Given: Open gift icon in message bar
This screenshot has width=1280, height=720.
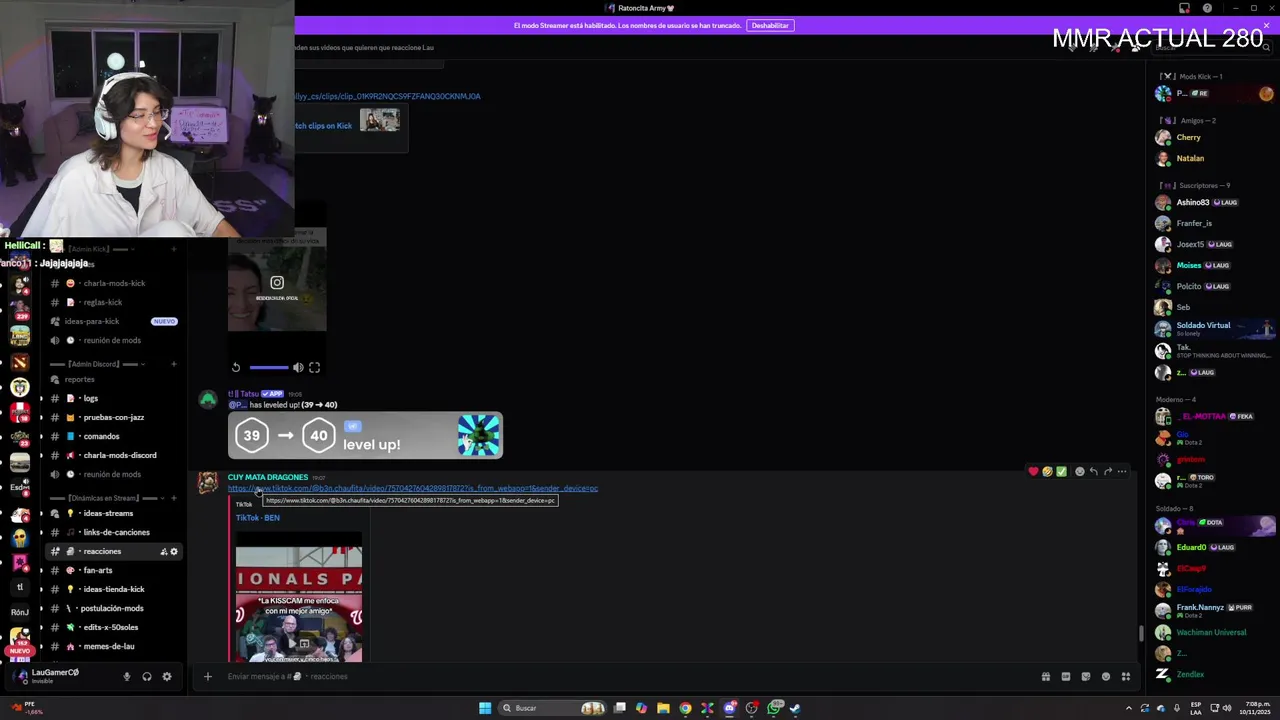Looking at the screenshot, I should click(x=1046, y=677).
